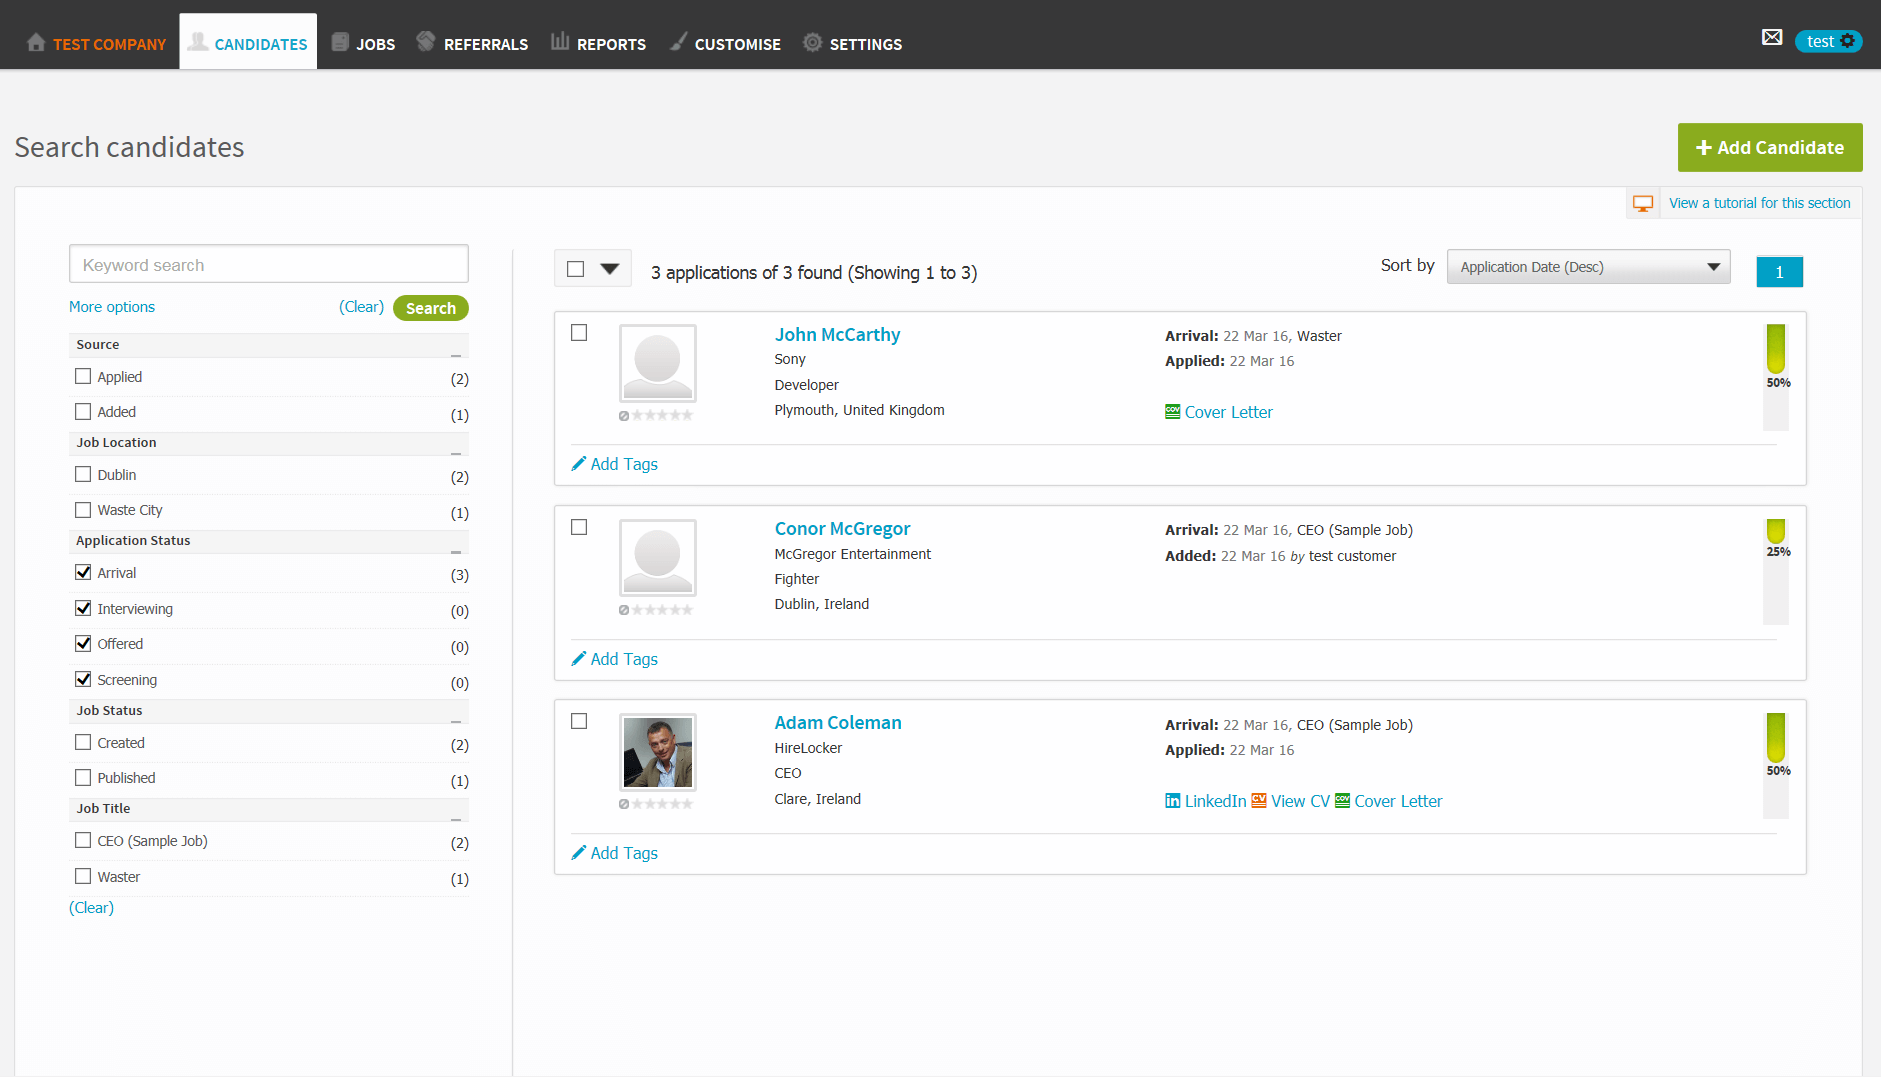Open the bulk selection dropdown arrow
The image size is (1881, 1077).
[x=611, y=268]
